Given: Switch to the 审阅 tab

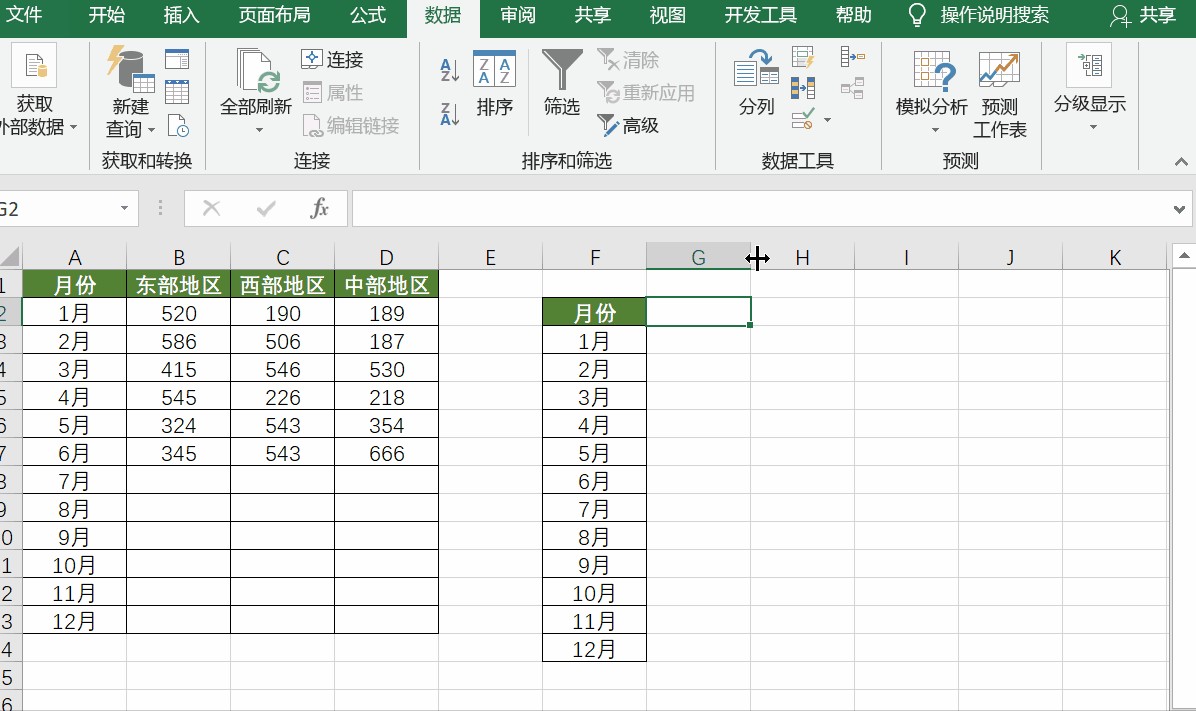Looking at the screenshot, I should click(x=518, y=15).
